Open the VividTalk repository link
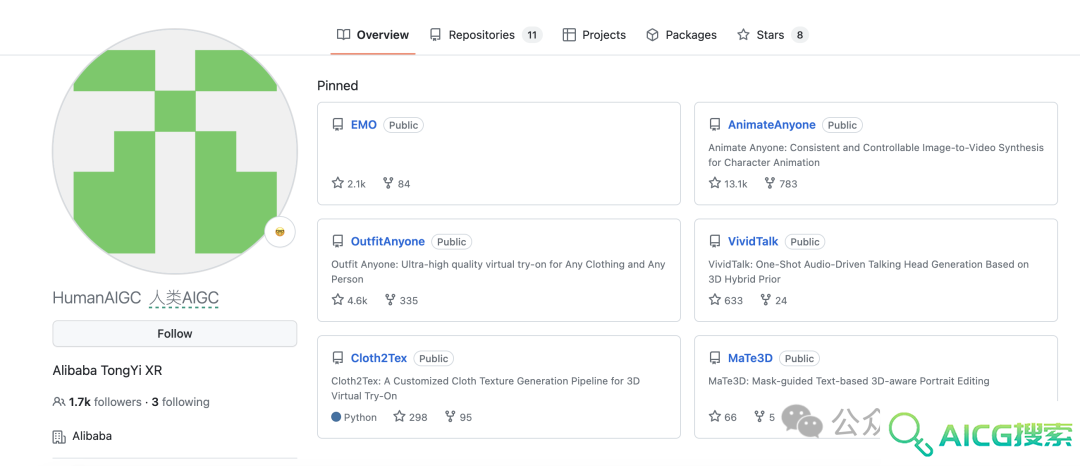The height and width of the screenshot is (466, 1080). (x=753, y=242)
